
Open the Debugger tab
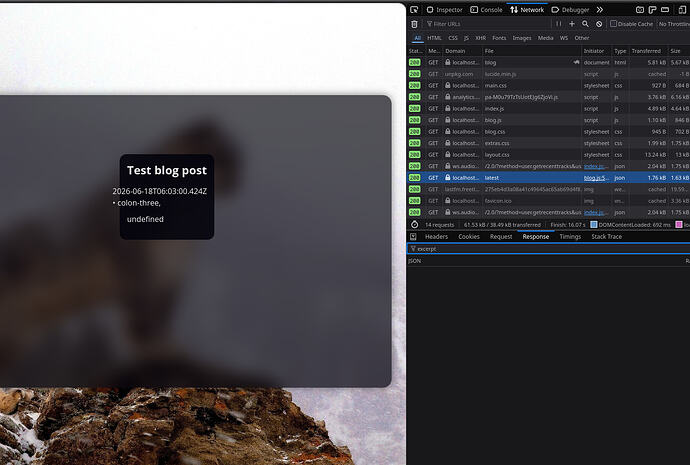point(570,10)
